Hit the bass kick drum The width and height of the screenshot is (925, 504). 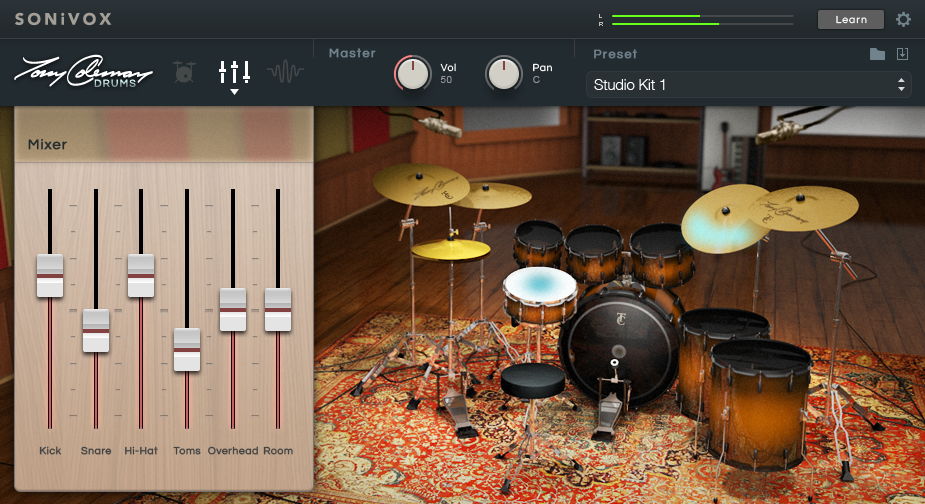point(618,345)
